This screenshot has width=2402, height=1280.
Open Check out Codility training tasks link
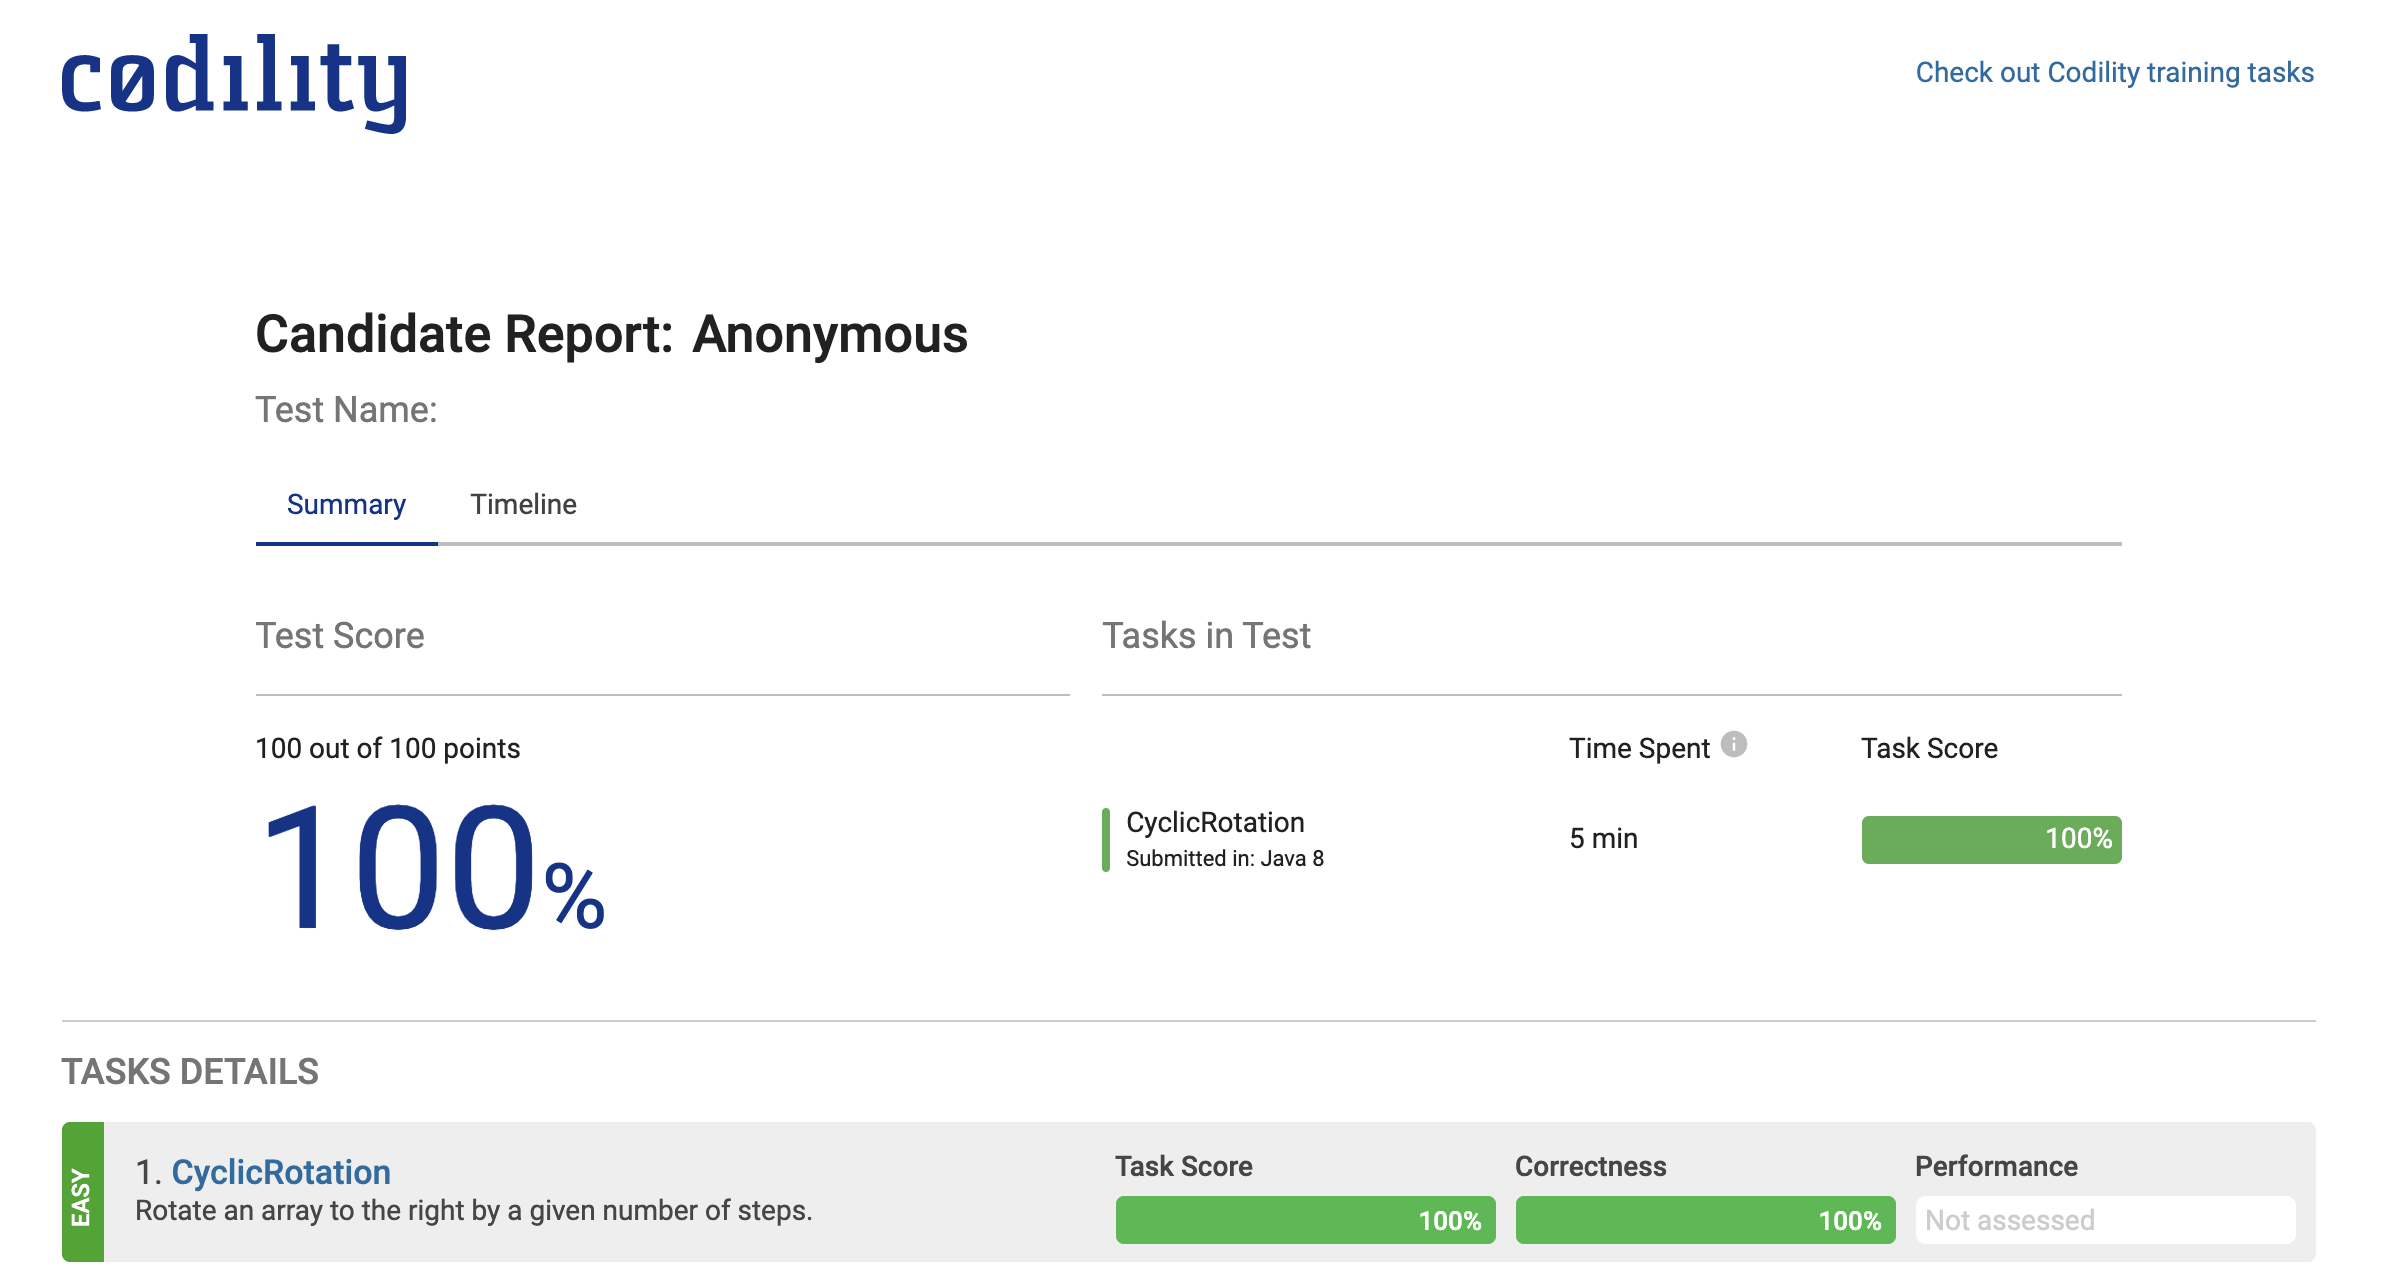pyautogui.click(x=2114, y=73)
